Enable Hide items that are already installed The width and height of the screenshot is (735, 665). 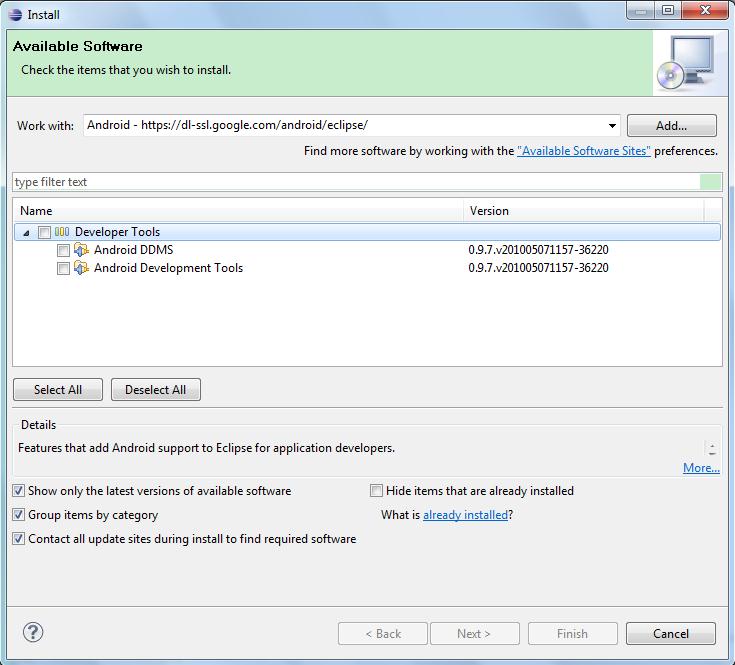[376, 491]
